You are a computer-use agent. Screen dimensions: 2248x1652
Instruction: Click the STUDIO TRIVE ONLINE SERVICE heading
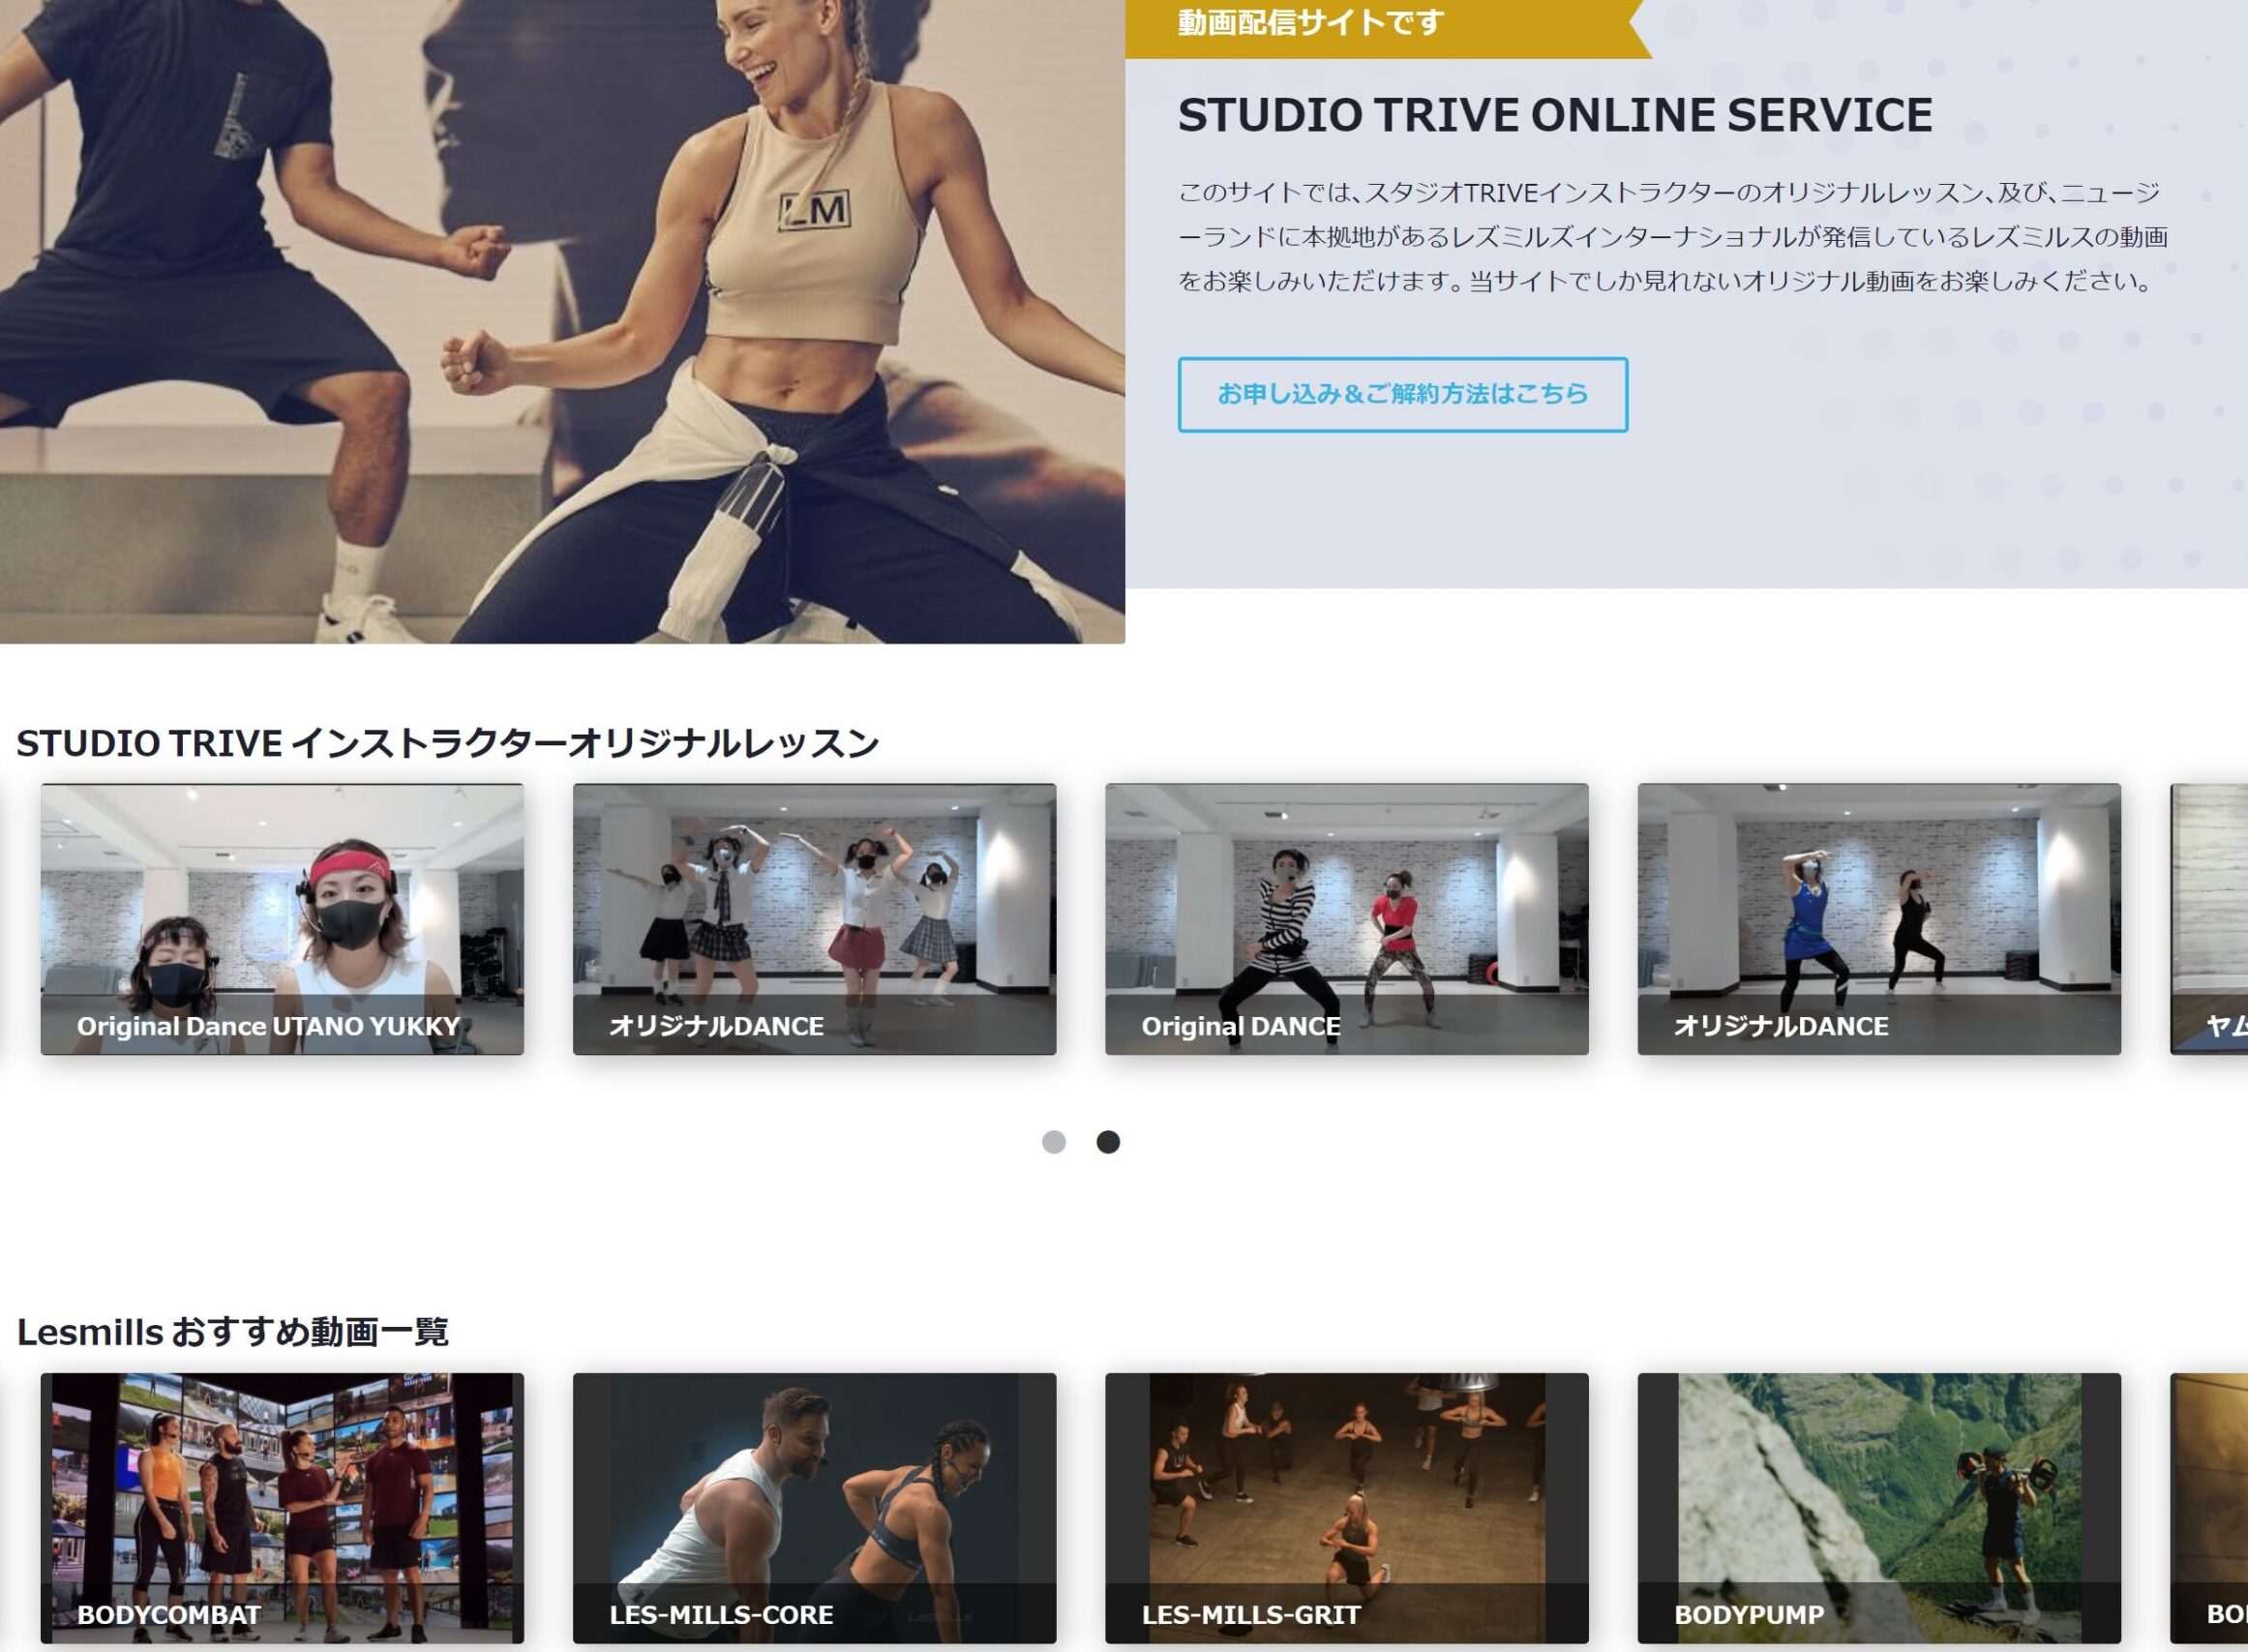1555,115
